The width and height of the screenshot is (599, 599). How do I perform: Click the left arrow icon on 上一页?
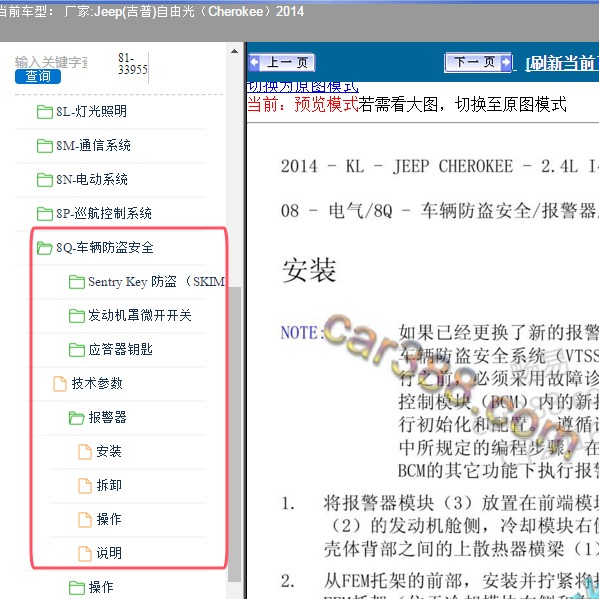pos(254,62)
